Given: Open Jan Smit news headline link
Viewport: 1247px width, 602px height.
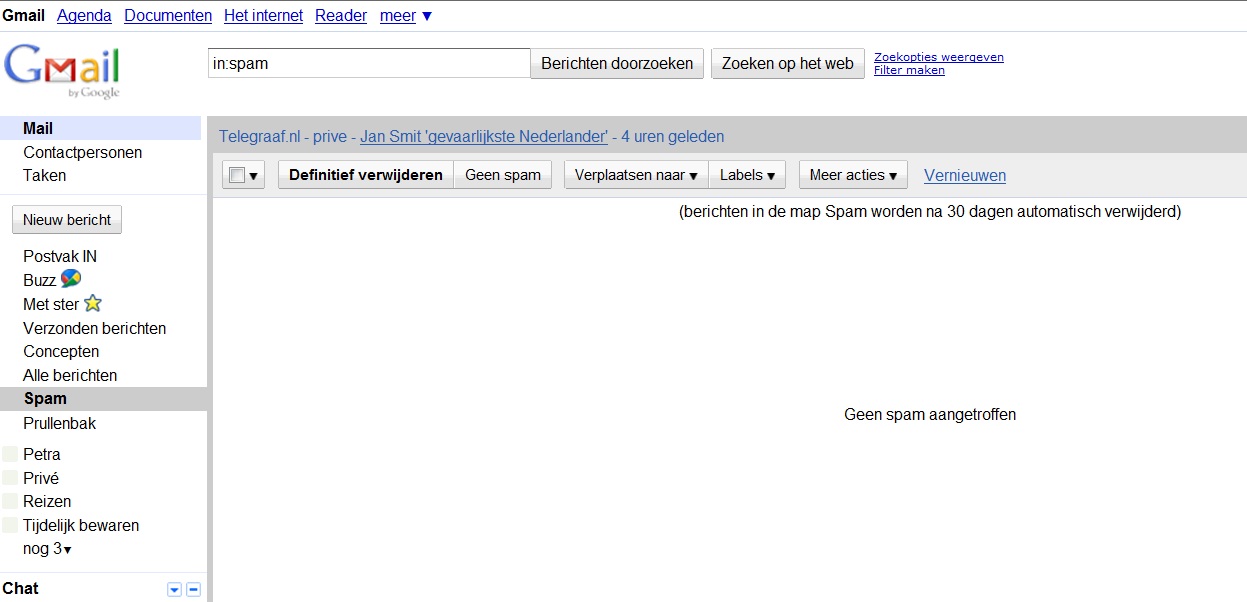Looking at the screenshot, I should (484, 136).
